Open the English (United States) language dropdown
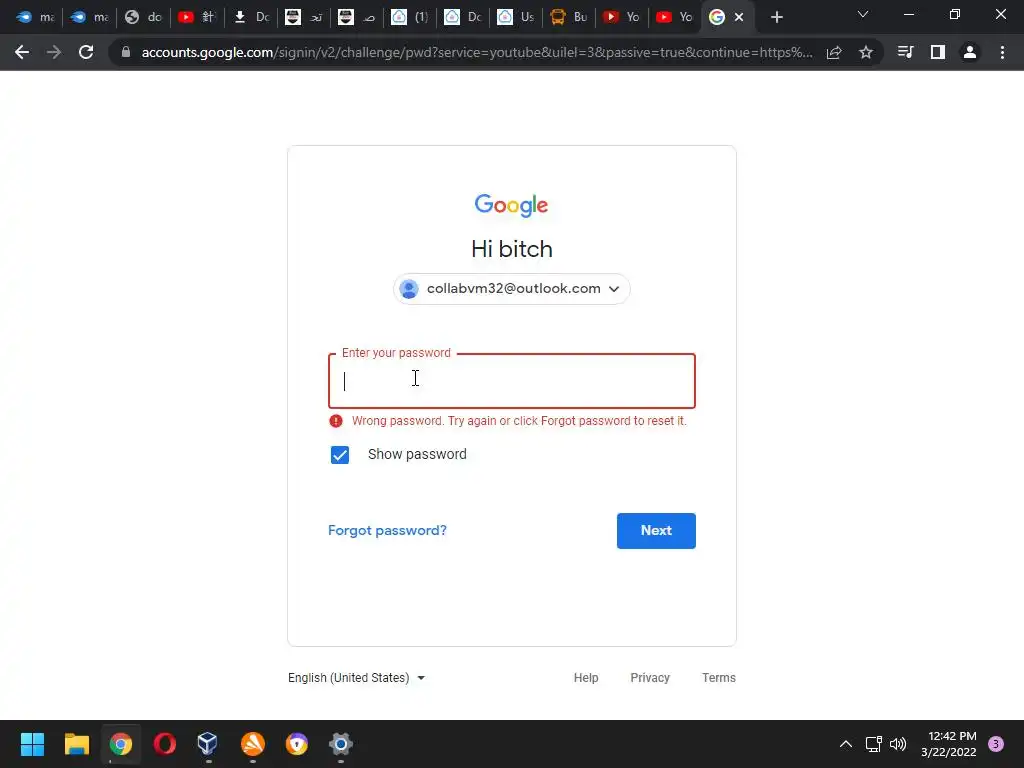Screen dimensions: 1024x768 tap(357, 678)
